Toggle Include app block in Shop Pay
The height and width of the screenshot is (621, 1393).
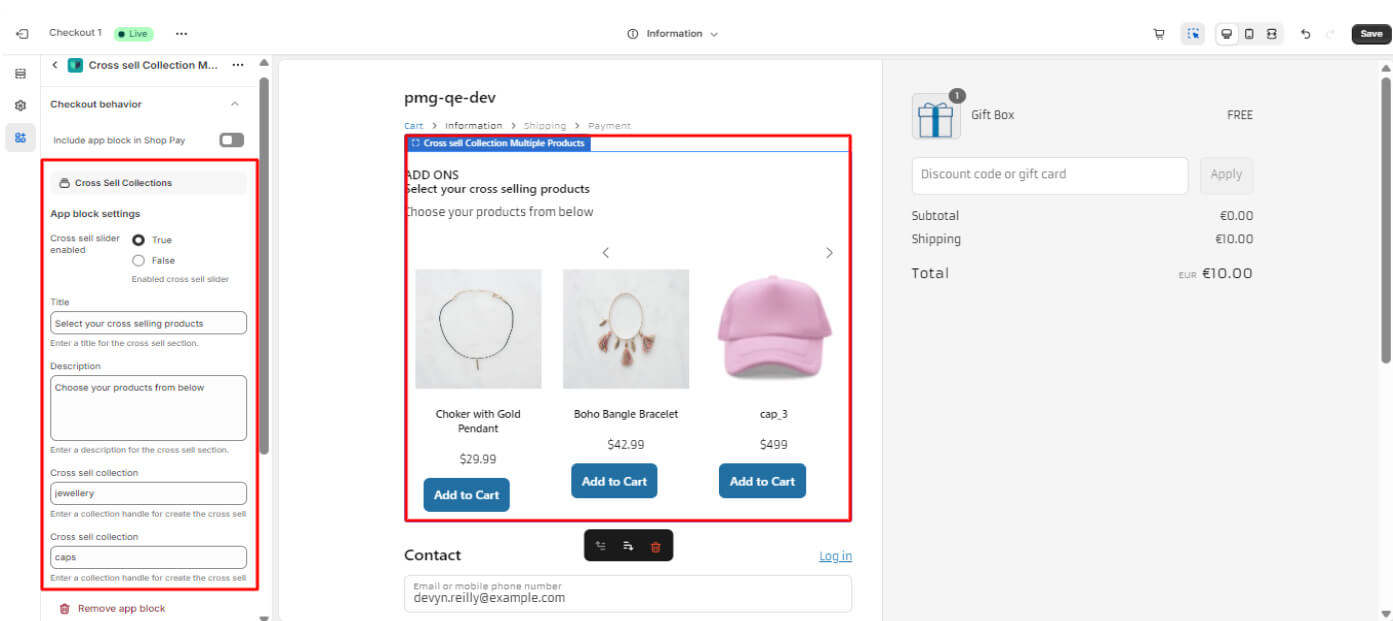231,140
